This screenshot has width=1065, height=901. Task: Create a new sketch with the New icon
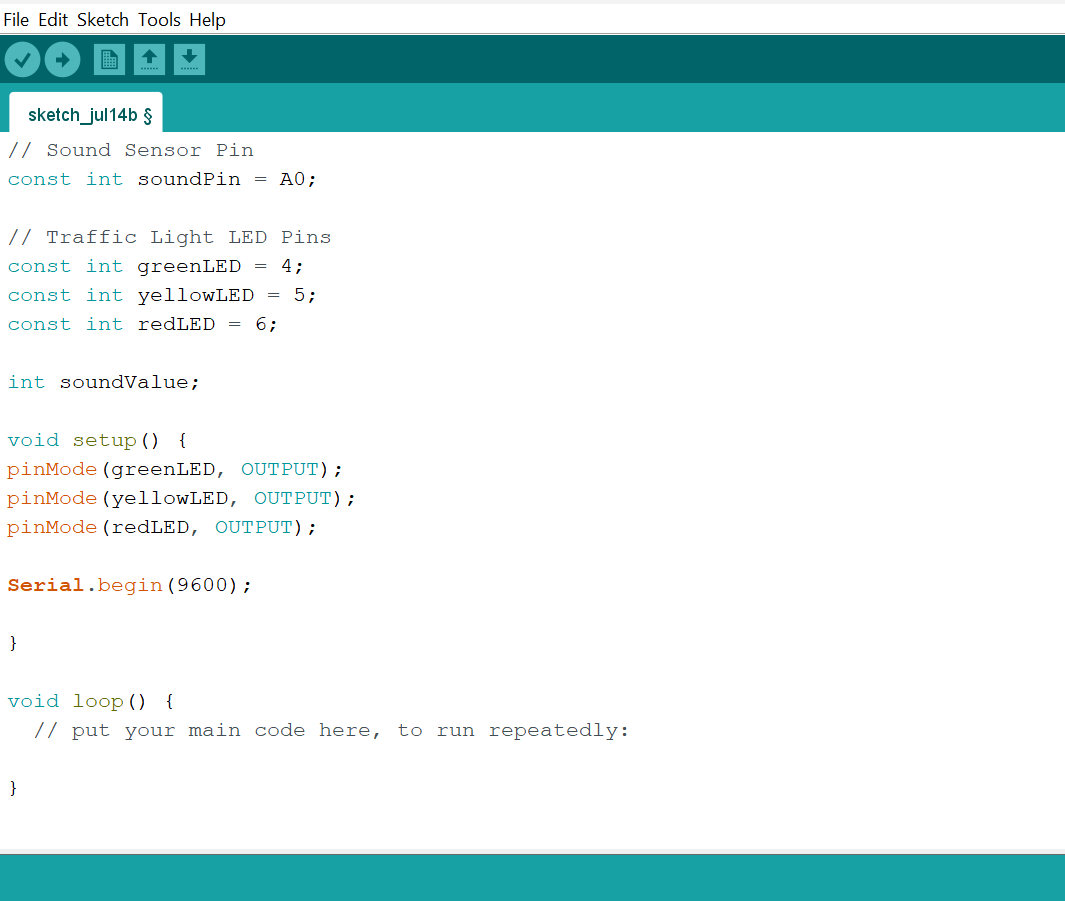pyautogui.click(x=109, y=60)
